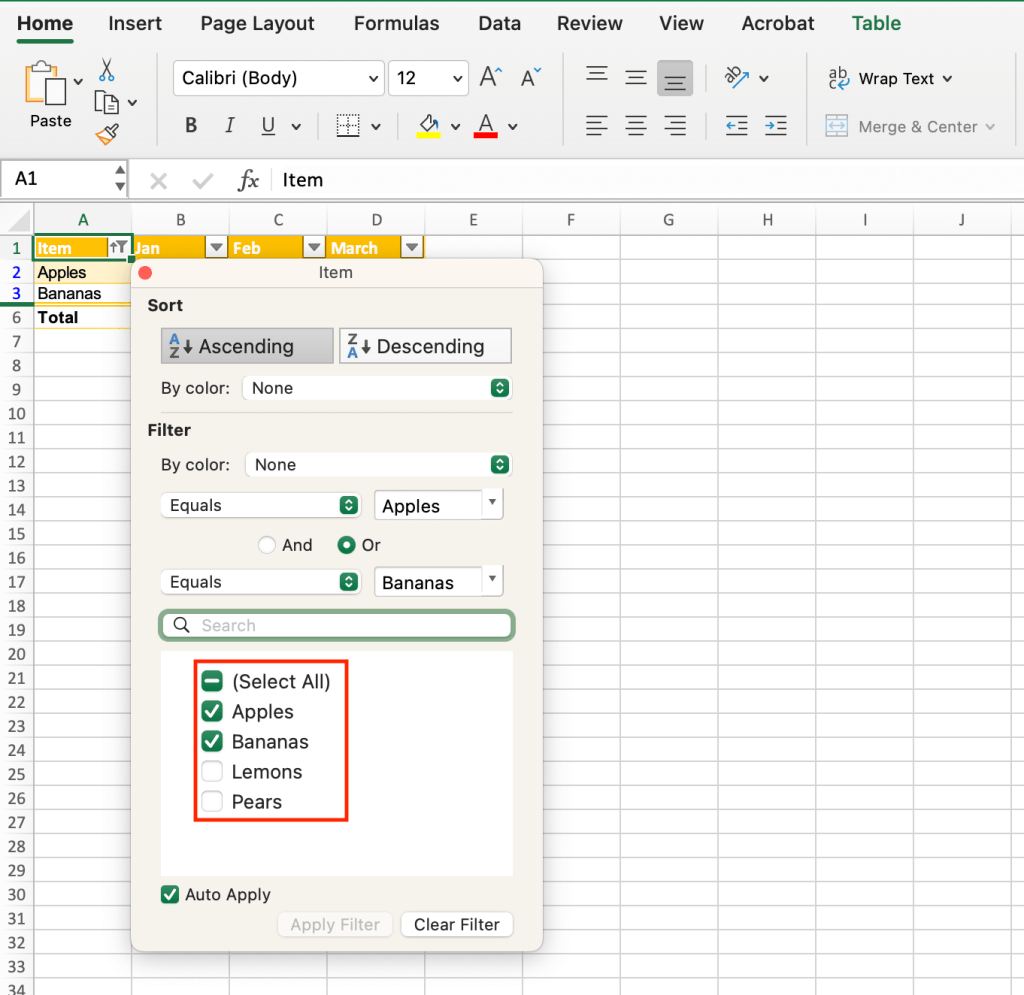
Task: Close the Item filter panel
Action: click(x=146, y=272)
